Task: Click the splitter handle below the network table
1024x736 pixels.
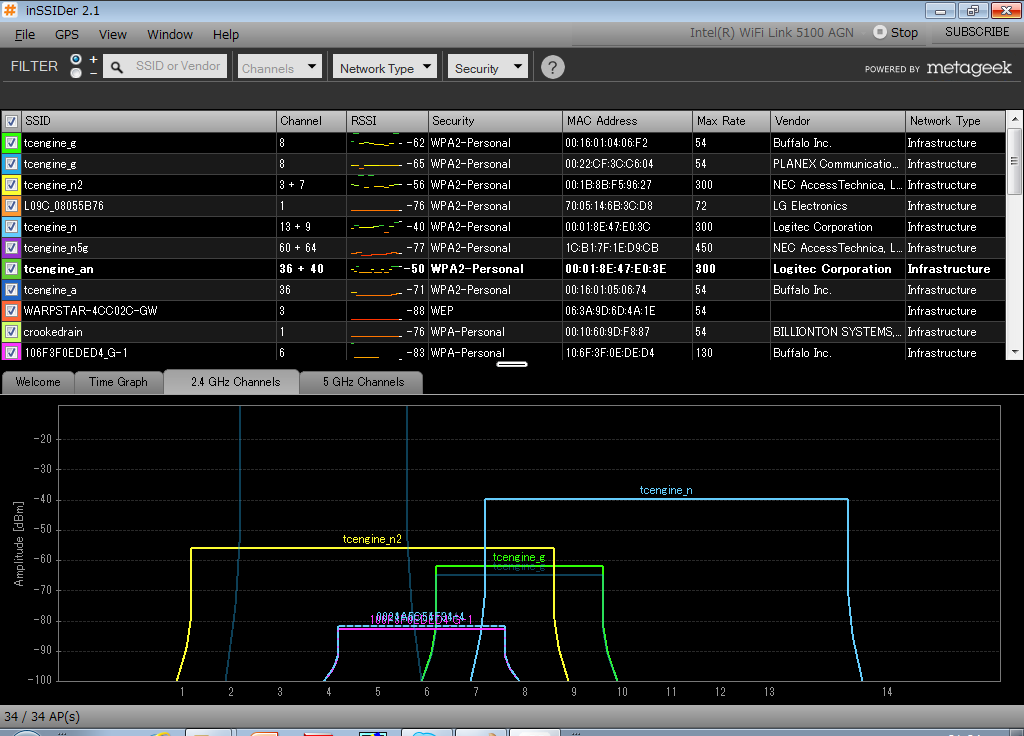Action: (x=512, y=364)
